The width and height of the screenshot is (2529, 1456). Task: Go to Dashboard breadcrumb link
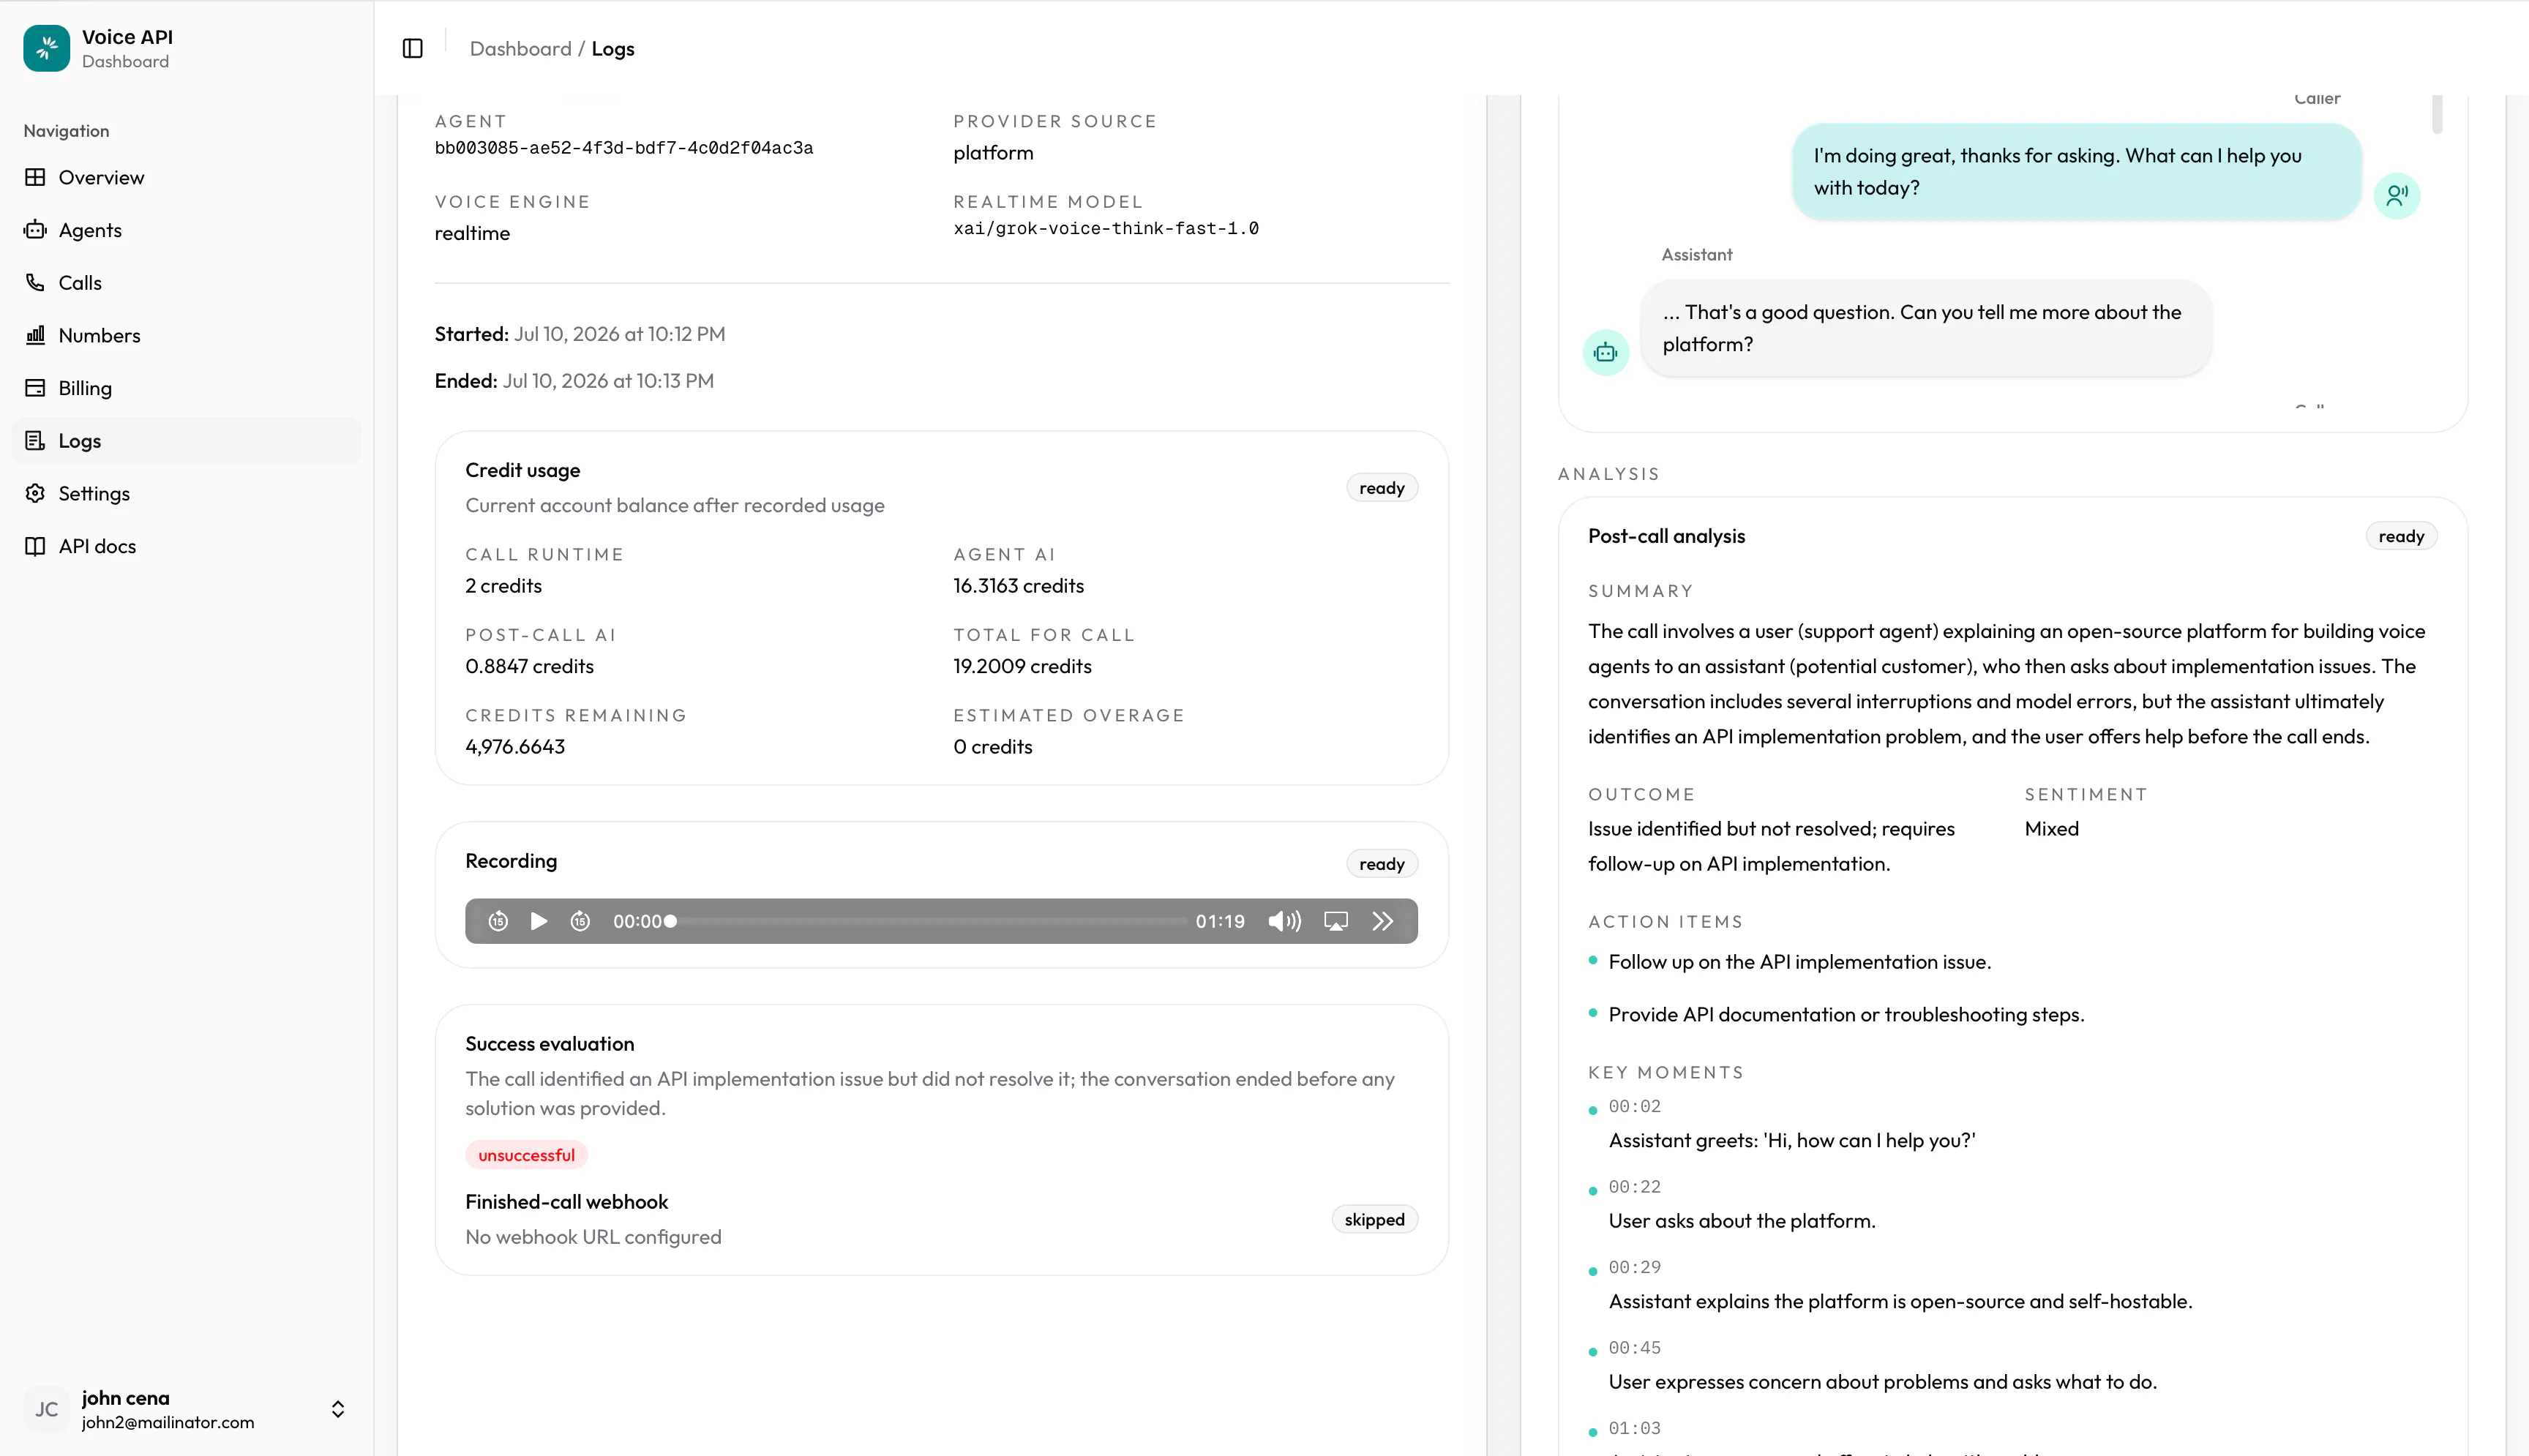coord(521,48)
